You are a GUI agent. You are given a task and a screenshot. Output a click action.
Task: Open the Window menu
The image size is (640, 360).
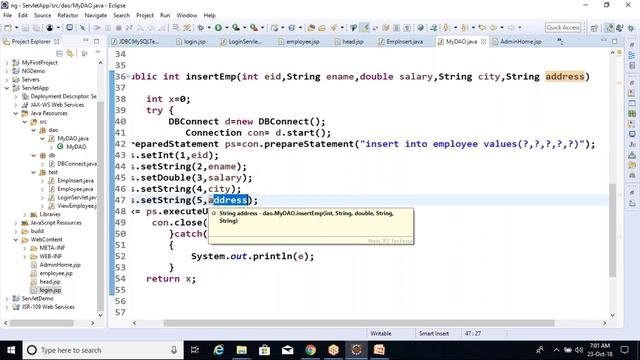(x=187, y=15)
